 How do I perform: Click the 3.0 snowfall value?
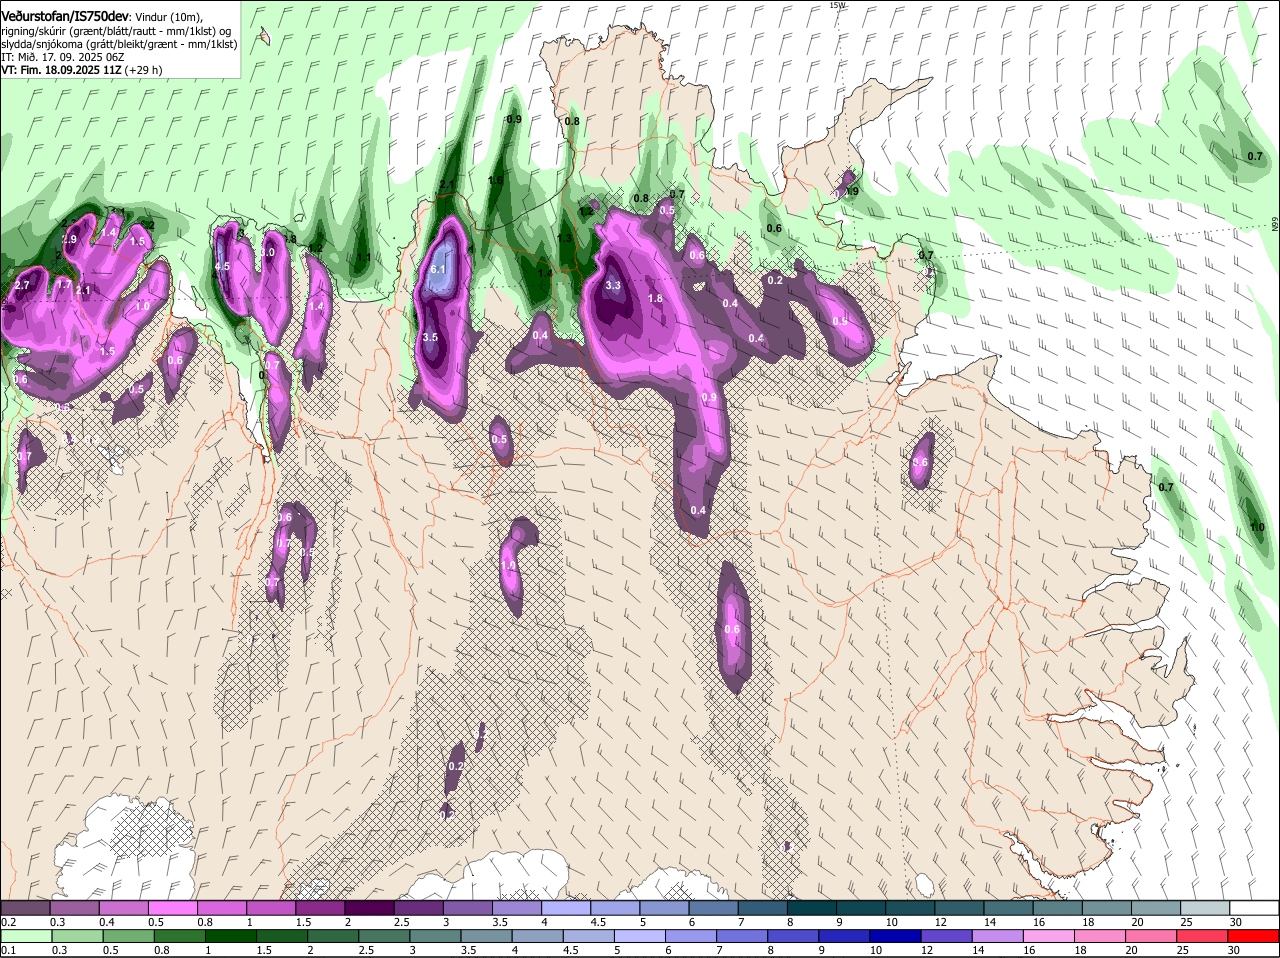267,253
